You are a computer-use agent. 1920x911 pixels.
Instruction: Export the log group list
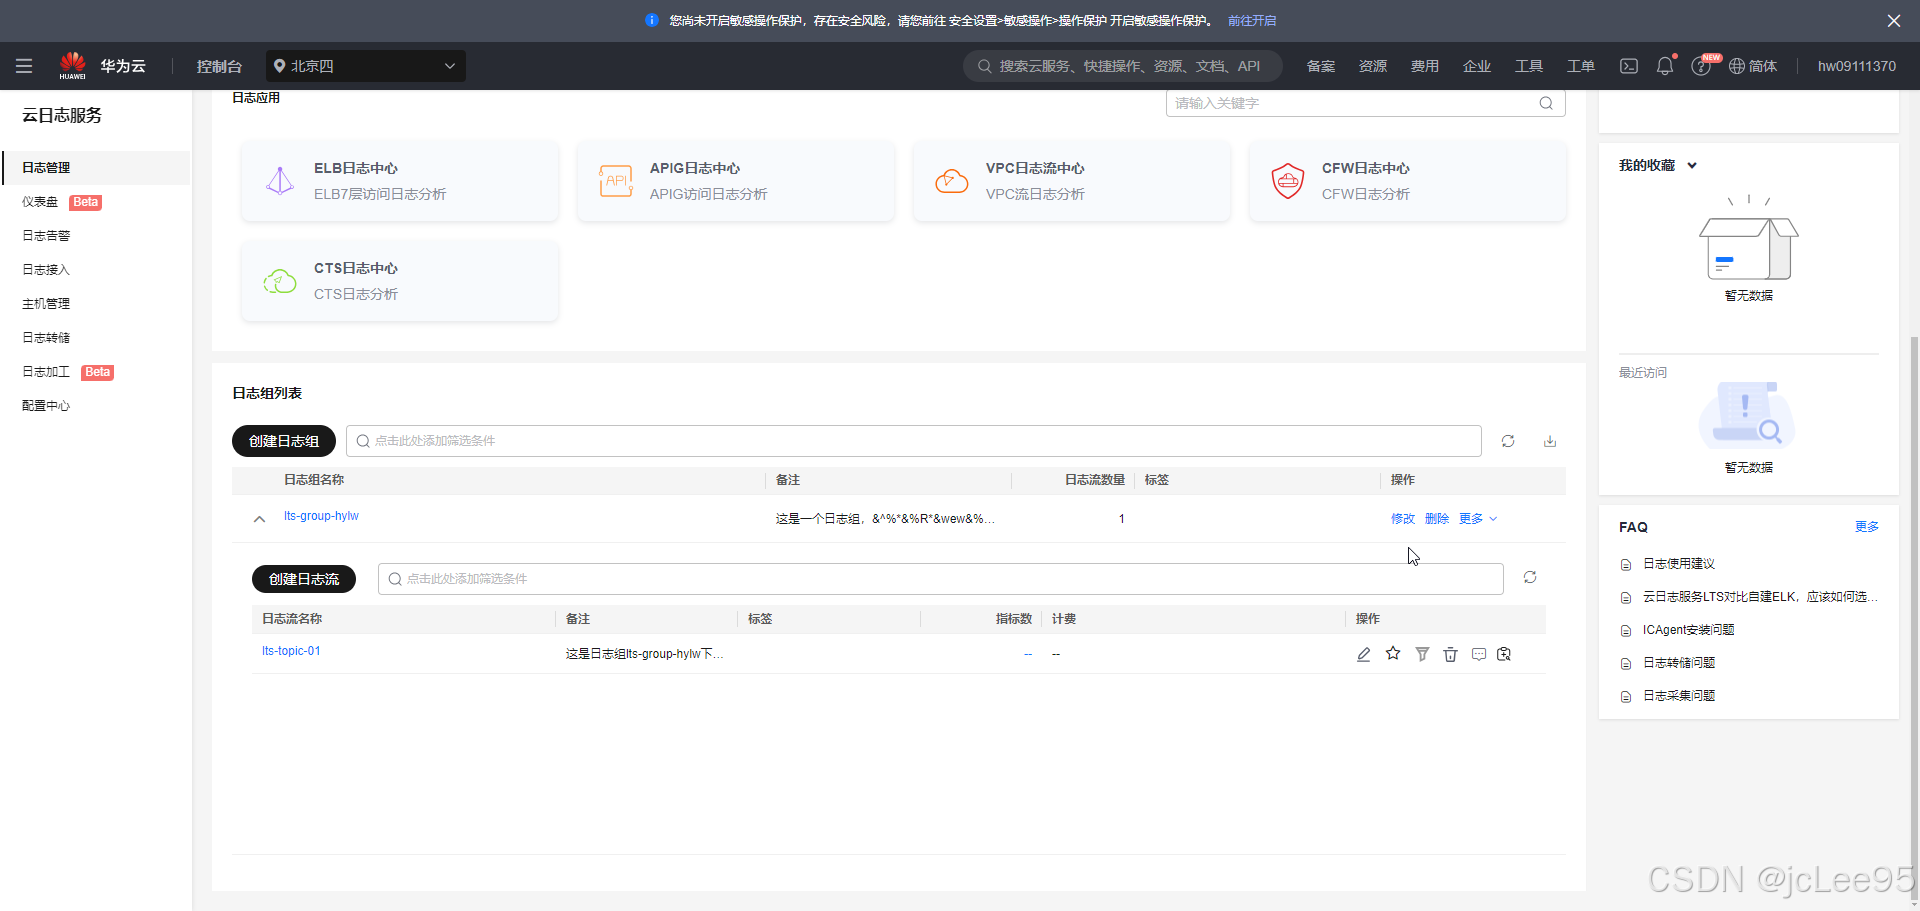[1550, 441]
